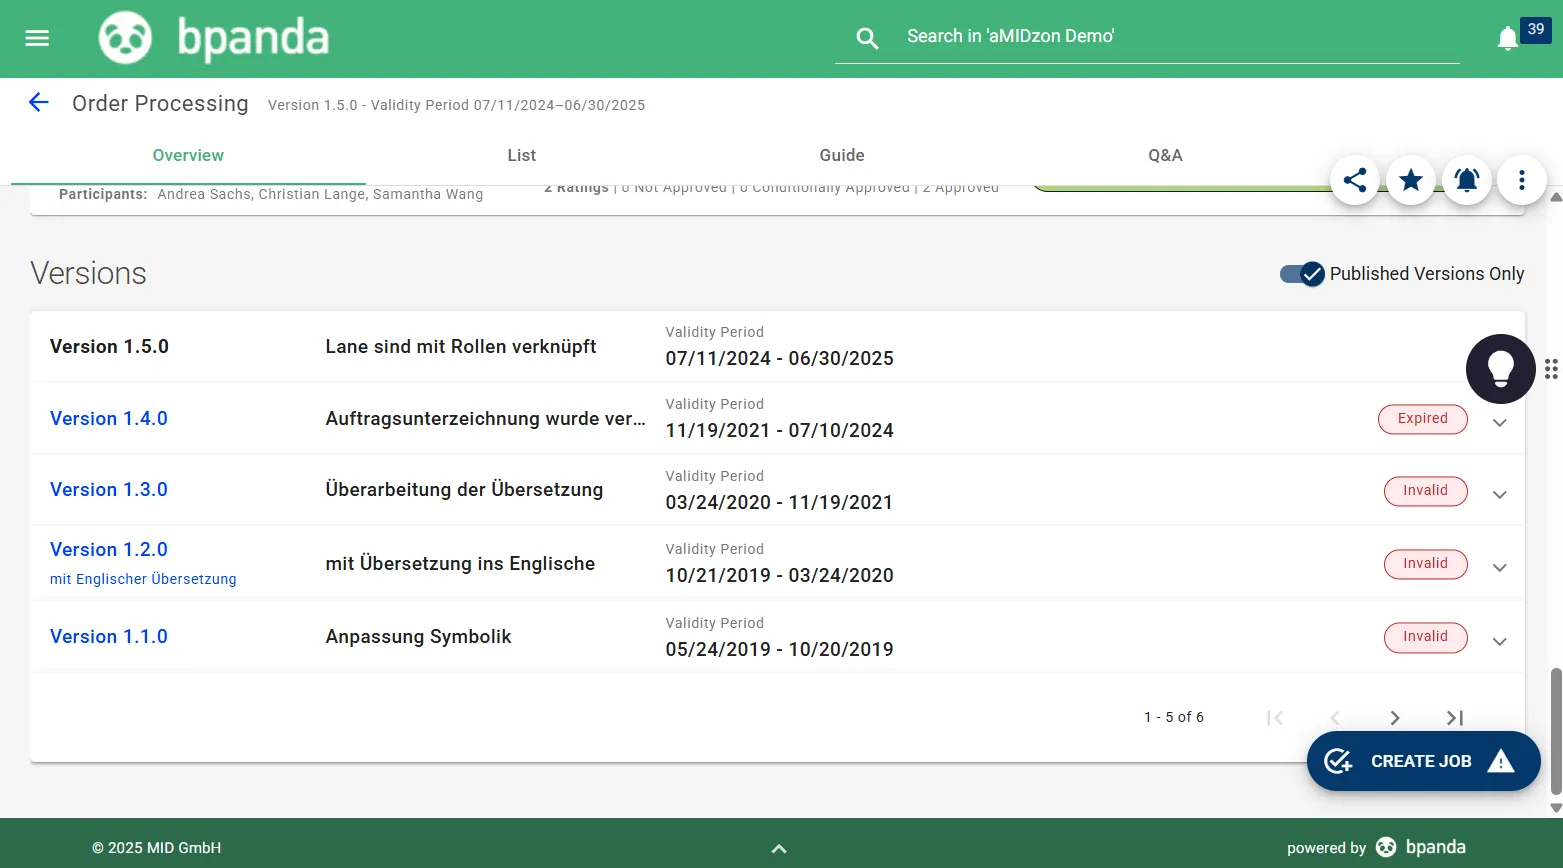
Task: Toggle Published Versions Only switch
Action: (1302, 274)
